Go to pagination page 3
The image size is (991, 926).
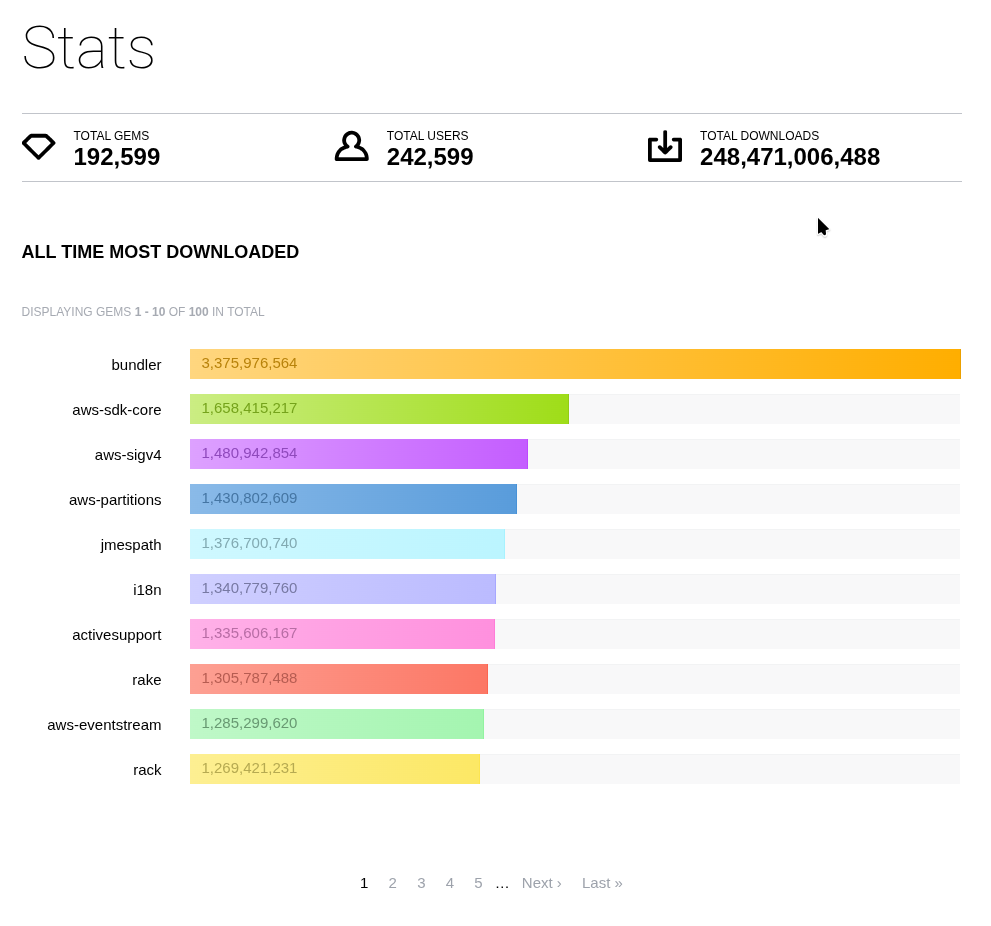point(421,883)
